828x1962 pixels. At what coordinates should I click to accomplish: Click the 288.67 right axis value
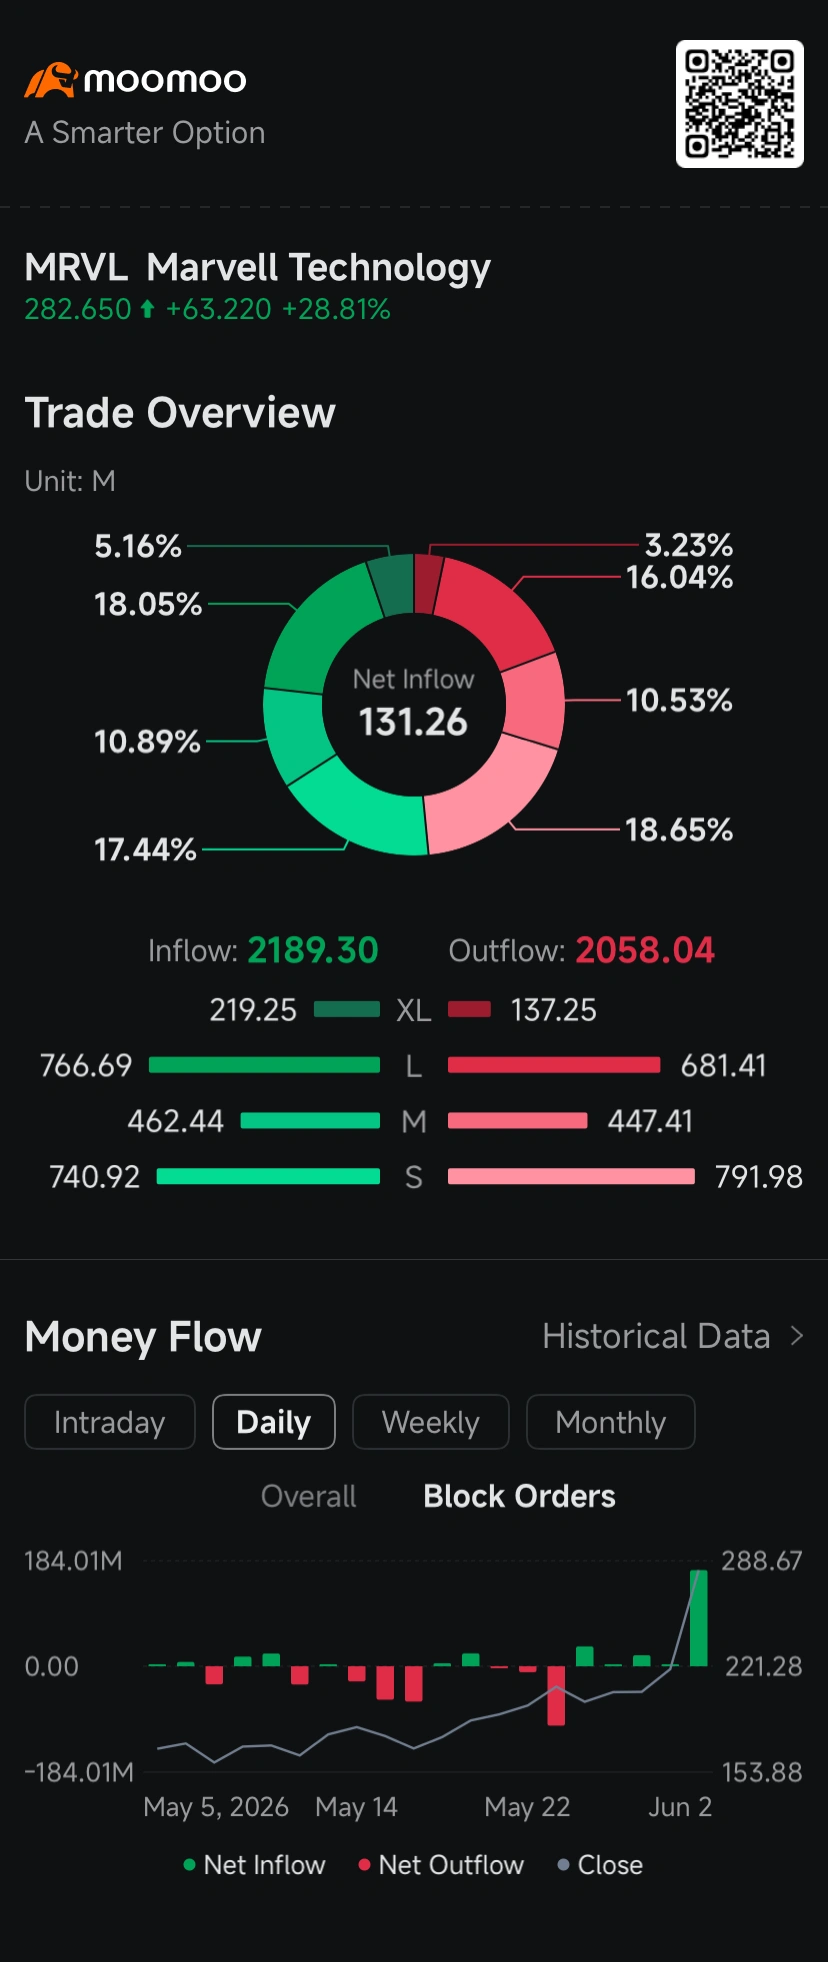coord(762,1561)
